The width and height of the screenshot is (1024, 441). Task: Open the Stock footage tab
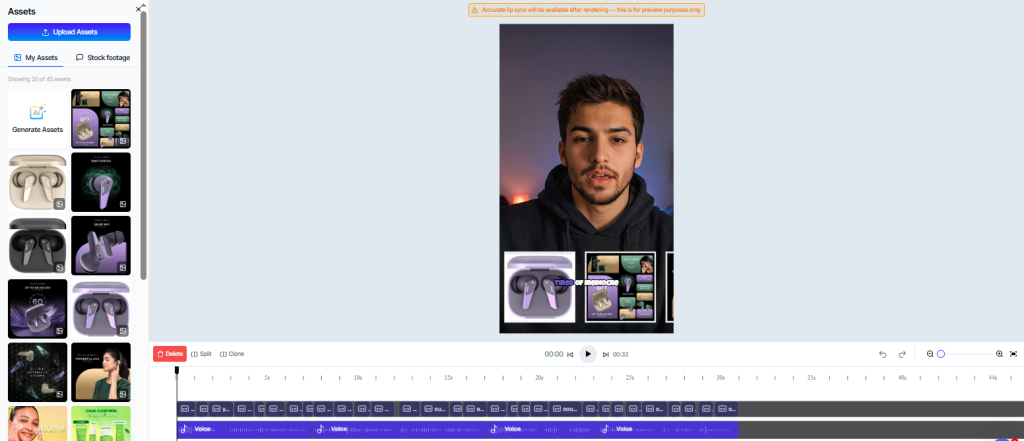tap(103, 57)
